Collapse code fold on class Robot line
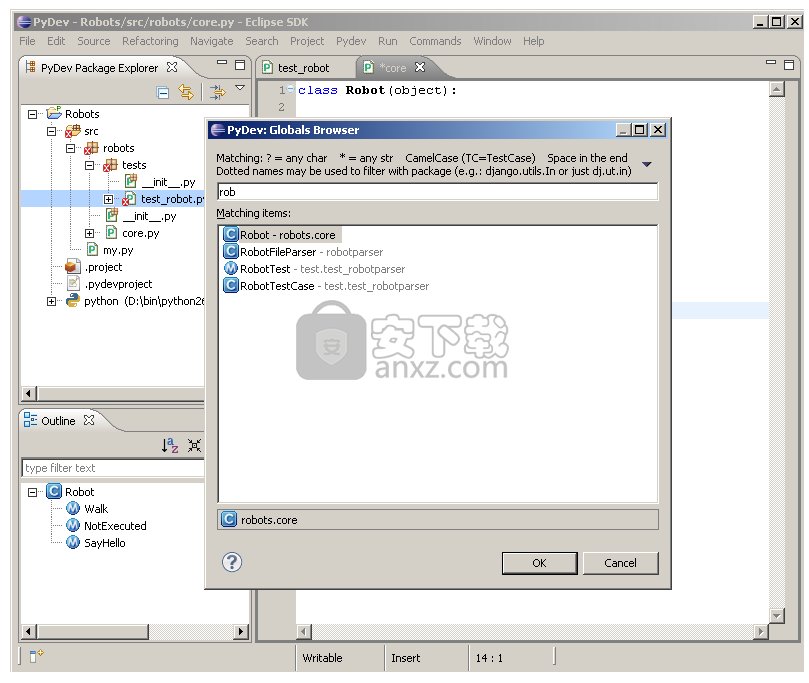 290,89
